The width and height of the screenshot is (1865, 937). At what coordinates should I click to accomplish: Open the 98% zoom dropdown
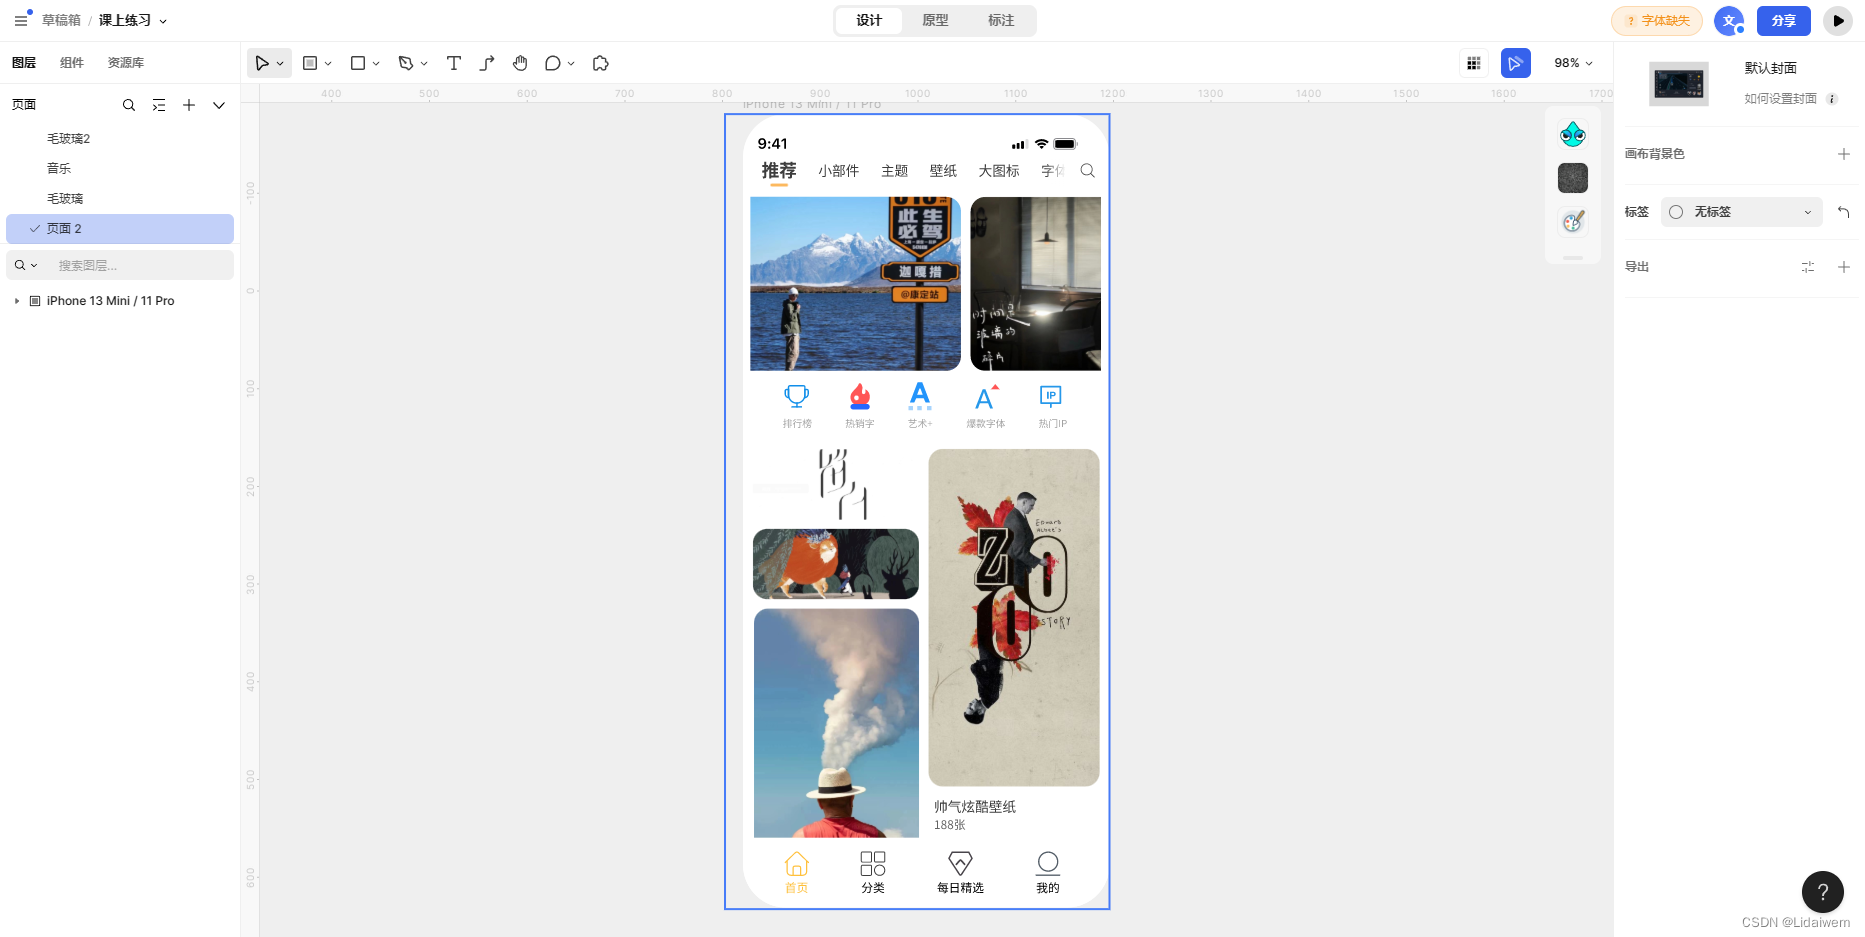pyautogui.click(x=1573, y=63)
